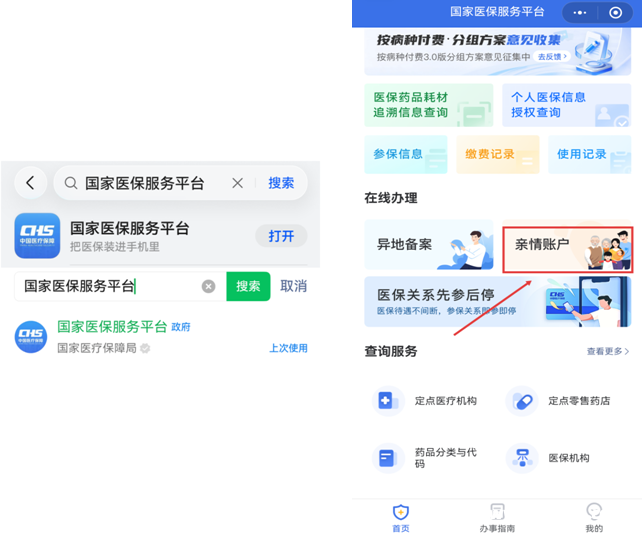This screenshot has width=643, height=543.
Task: Tap the blue 搜索 link in app store bar
Action: (x=281, y=183)
